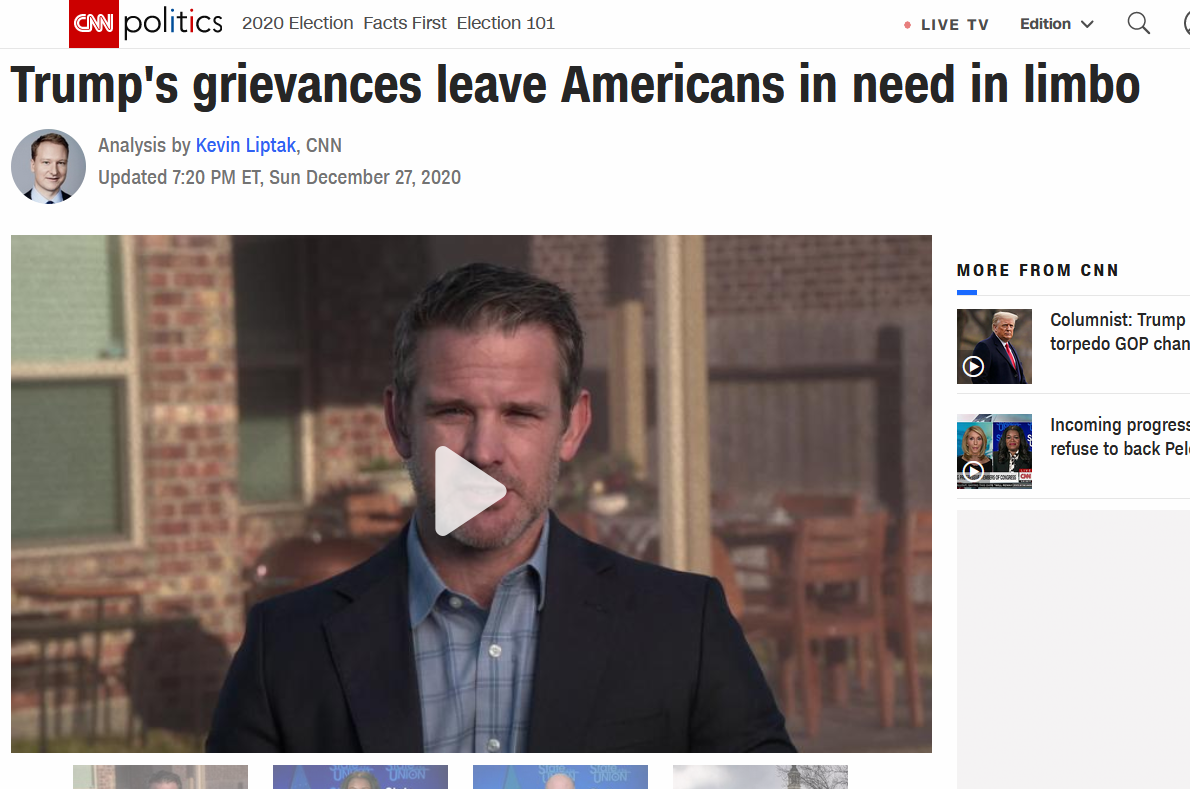Click Kevin Liptak's author photo
The height and width of the screenshot is (789, 1190).
click(x=49, y=166)
